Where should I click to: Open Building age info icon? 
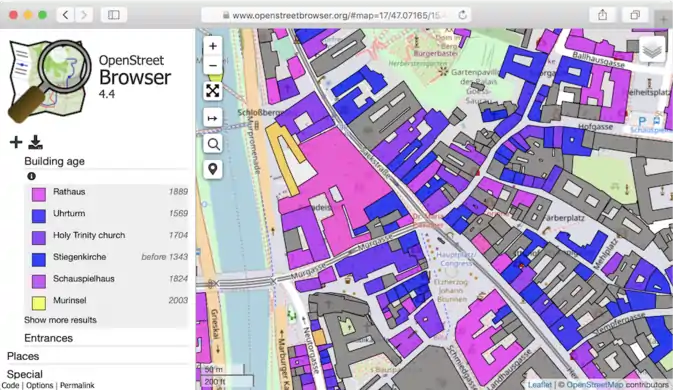[31, 176]
